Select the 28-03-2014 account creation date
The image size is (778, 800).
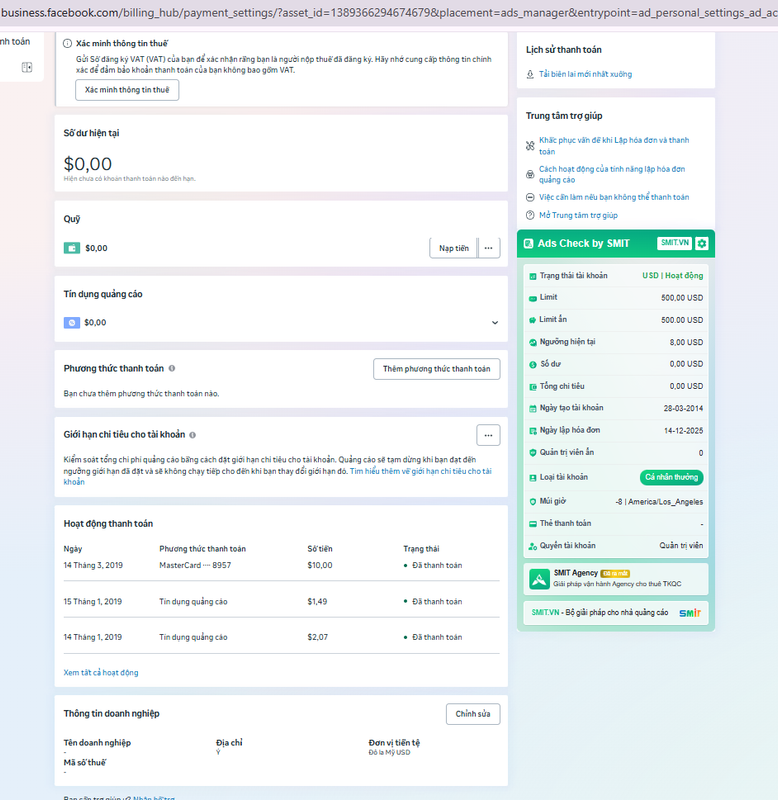pos(683,408)
